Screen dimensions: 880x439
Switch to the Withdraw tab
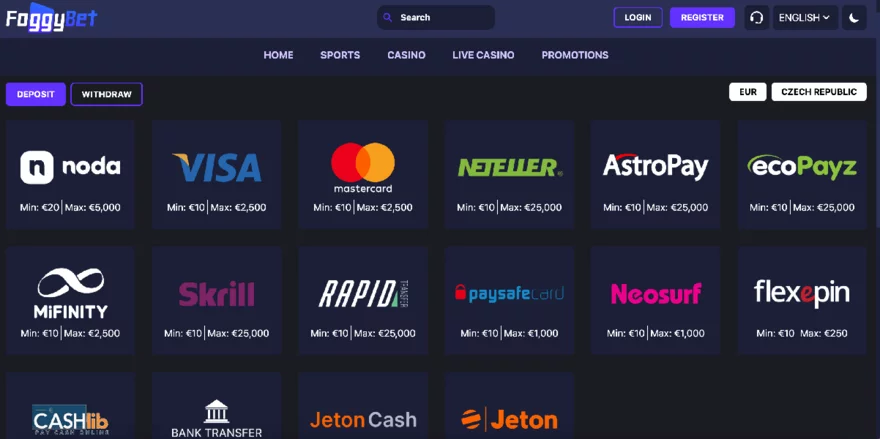pyautogui.click(x=107, y=94)
